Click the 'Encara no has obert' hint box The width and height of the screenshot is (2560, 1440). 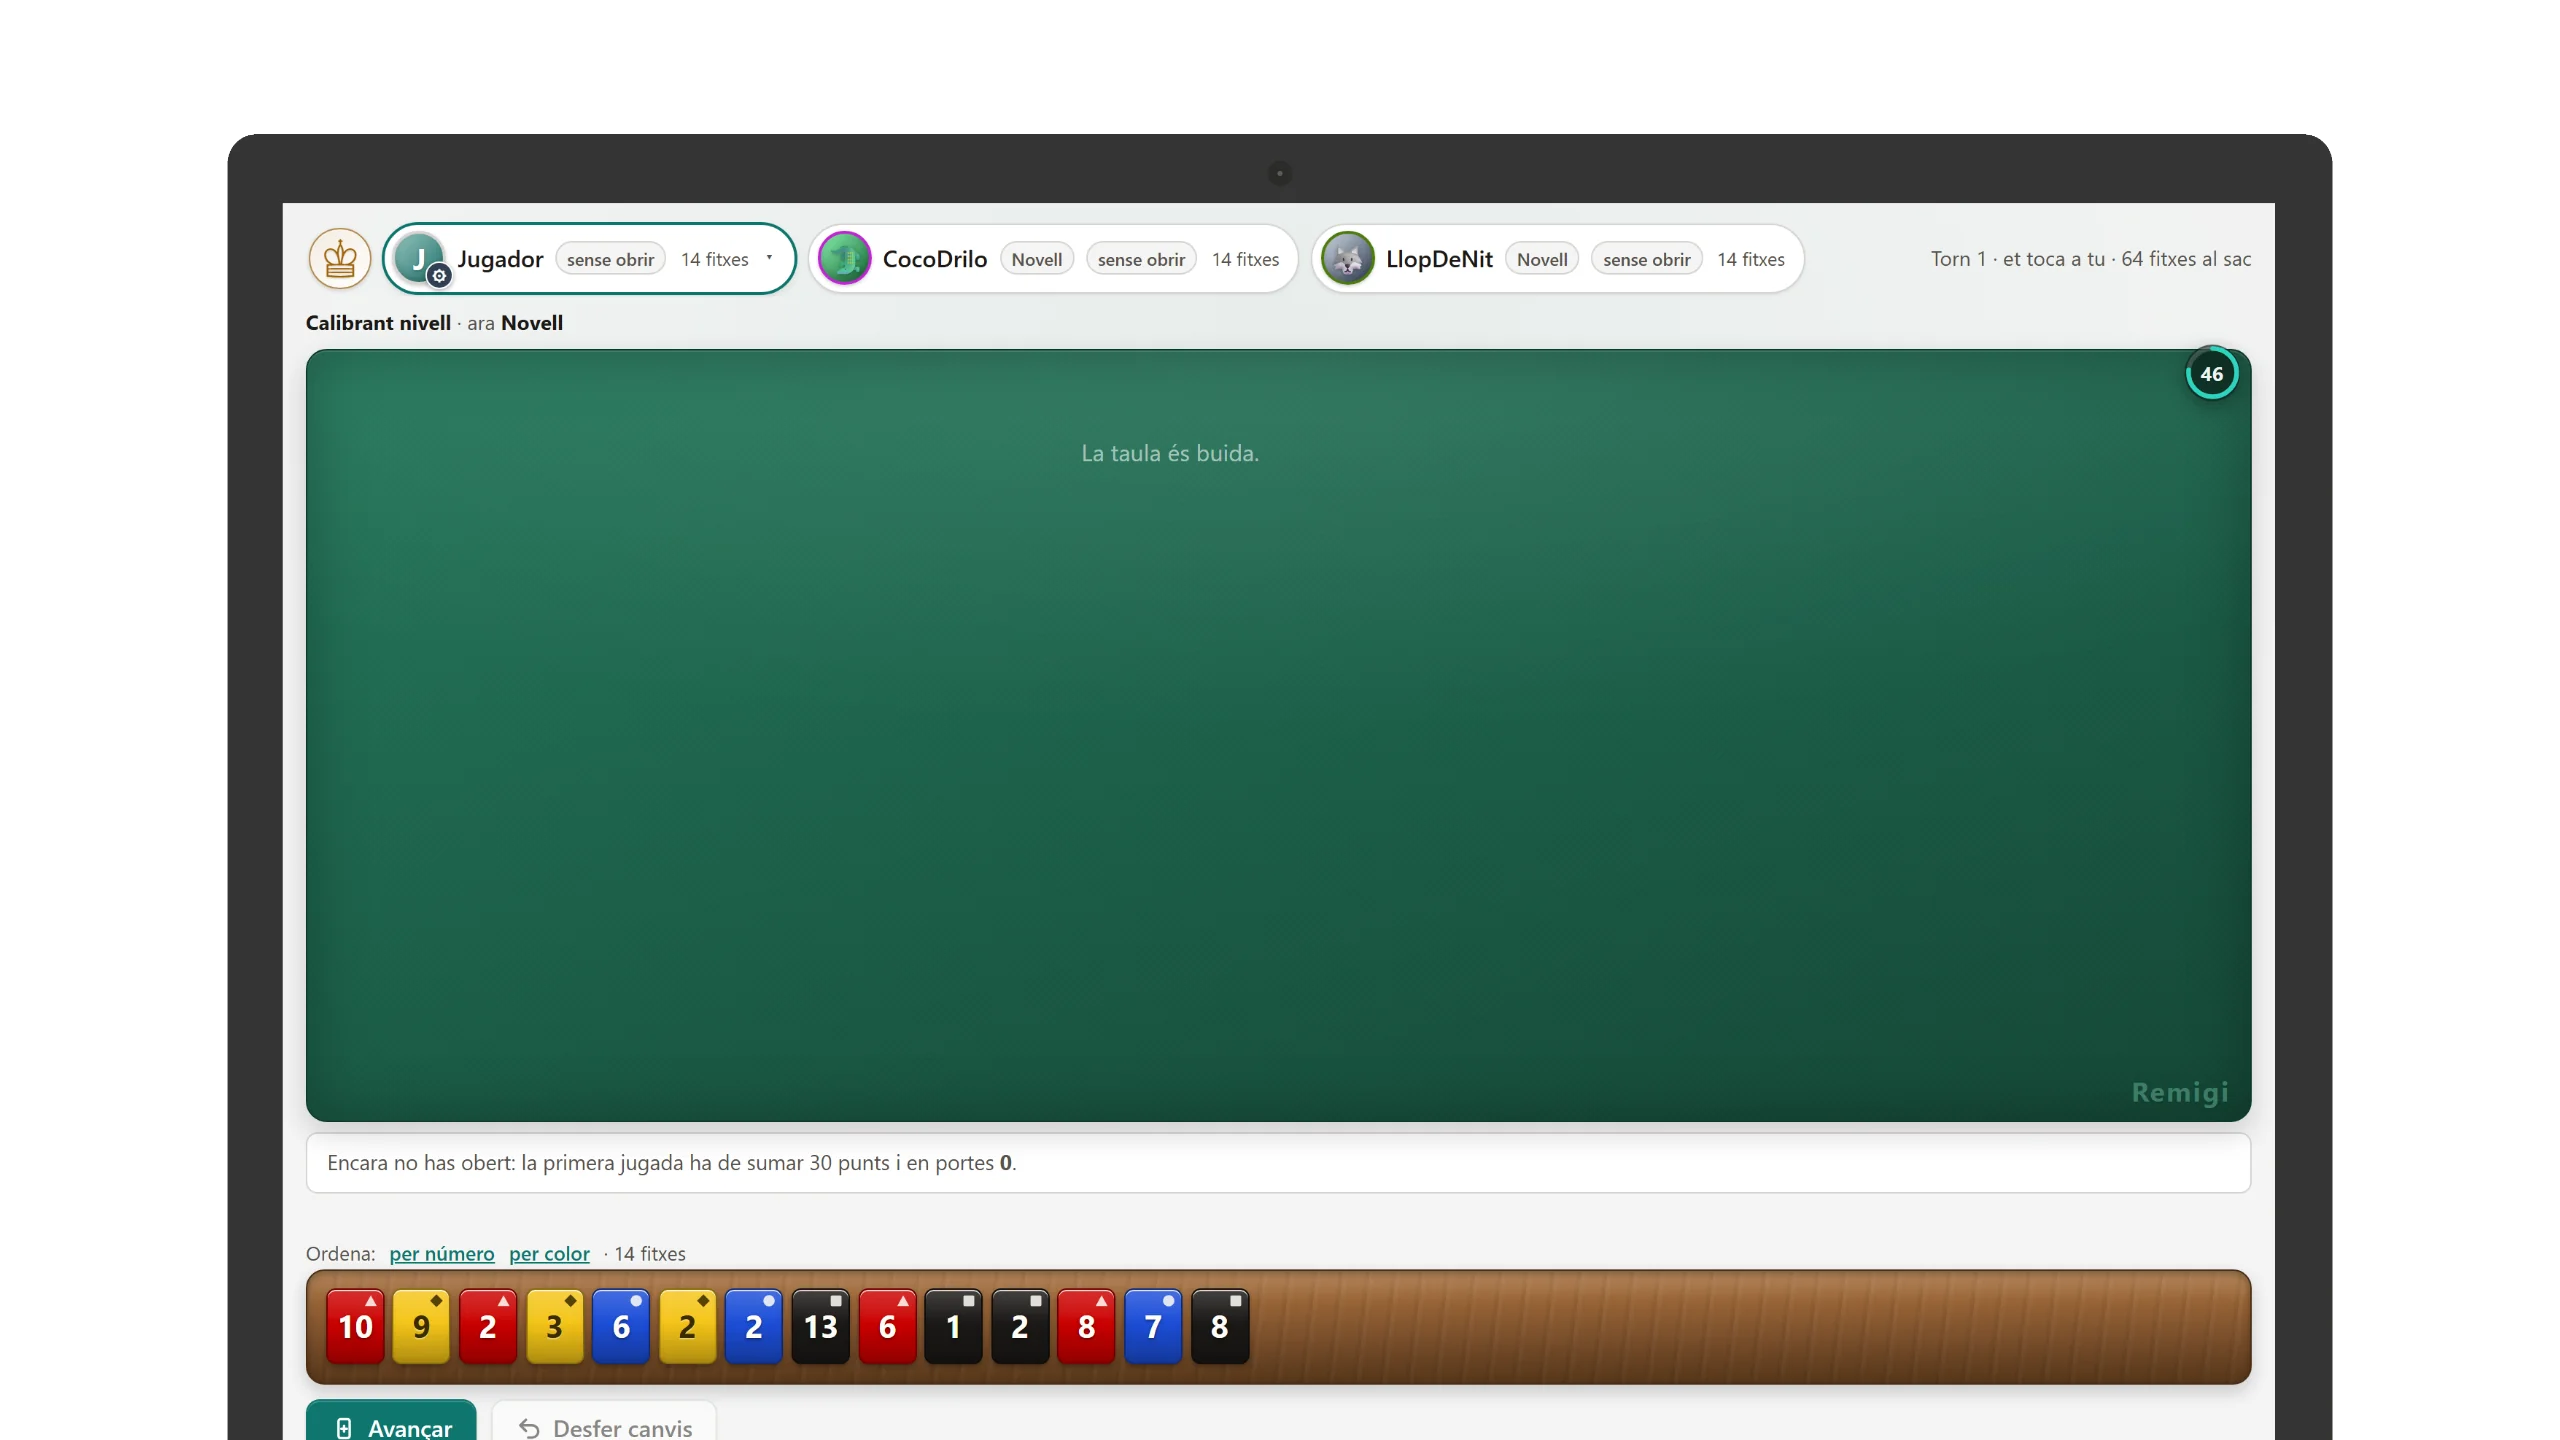[1278, 1163]
